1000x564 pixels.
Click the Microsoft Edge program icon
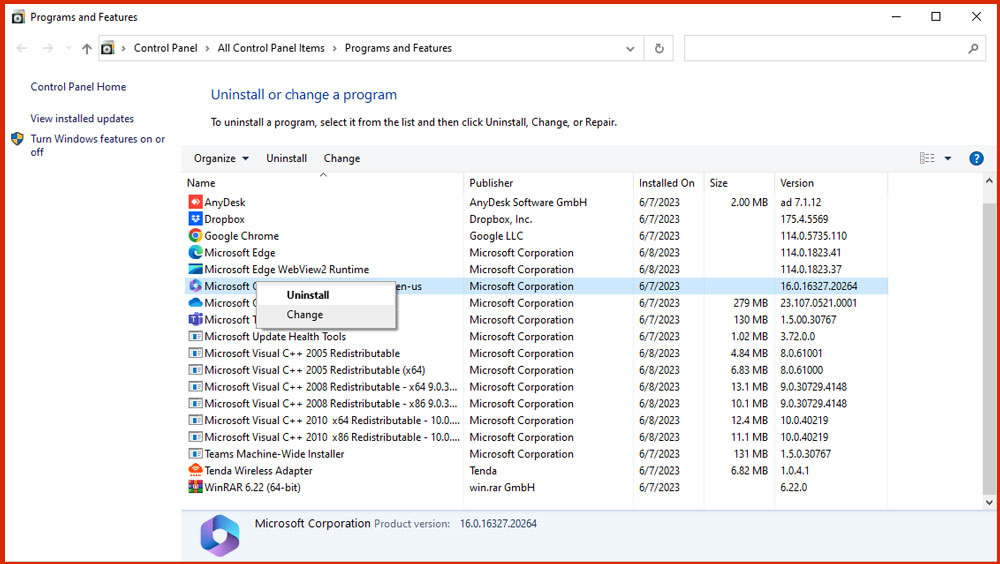click(x=195, y=253)
